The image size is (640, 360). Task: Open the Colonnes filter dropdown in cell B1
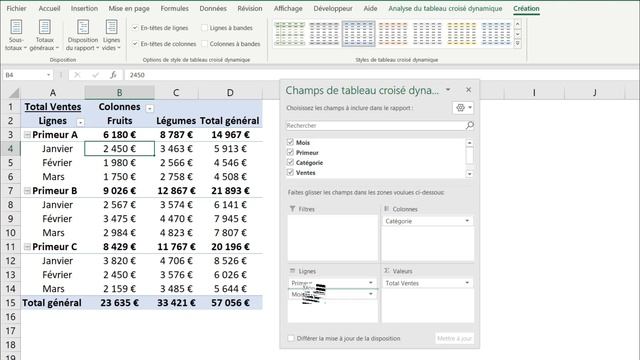click(x=150, y=108)
